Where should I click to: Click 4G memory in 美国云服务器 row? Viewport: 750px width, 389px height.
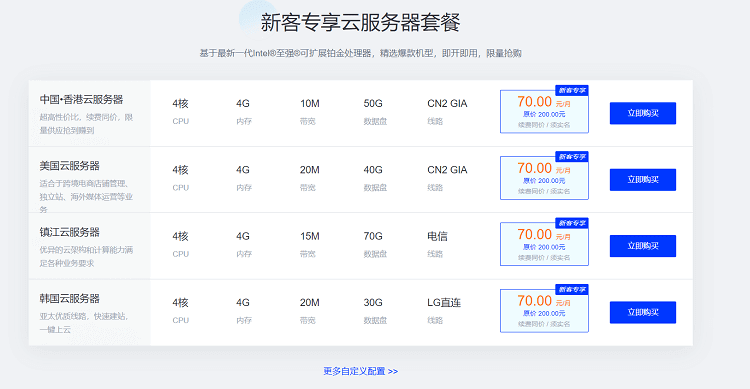pyautogui.click(x=243, y=170)
